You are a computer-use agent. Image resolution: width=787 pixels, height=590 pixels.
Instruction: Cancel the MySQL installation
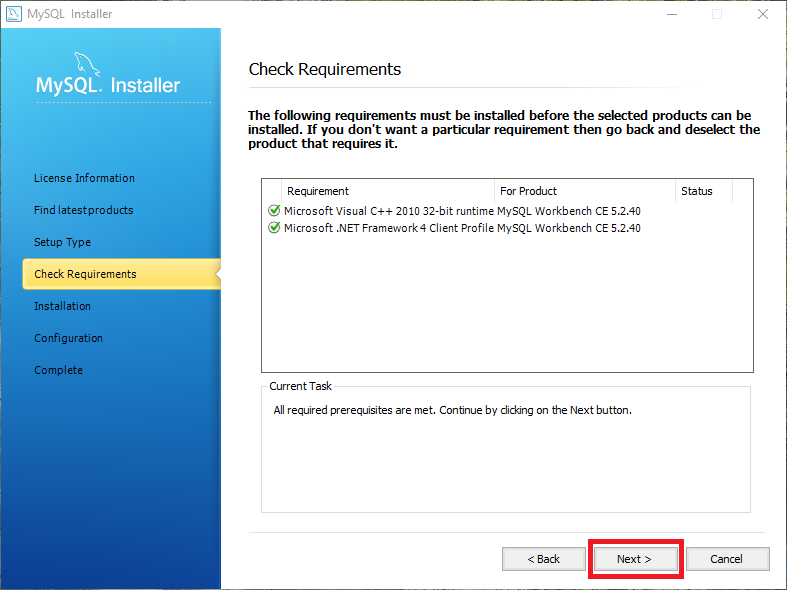727,559
